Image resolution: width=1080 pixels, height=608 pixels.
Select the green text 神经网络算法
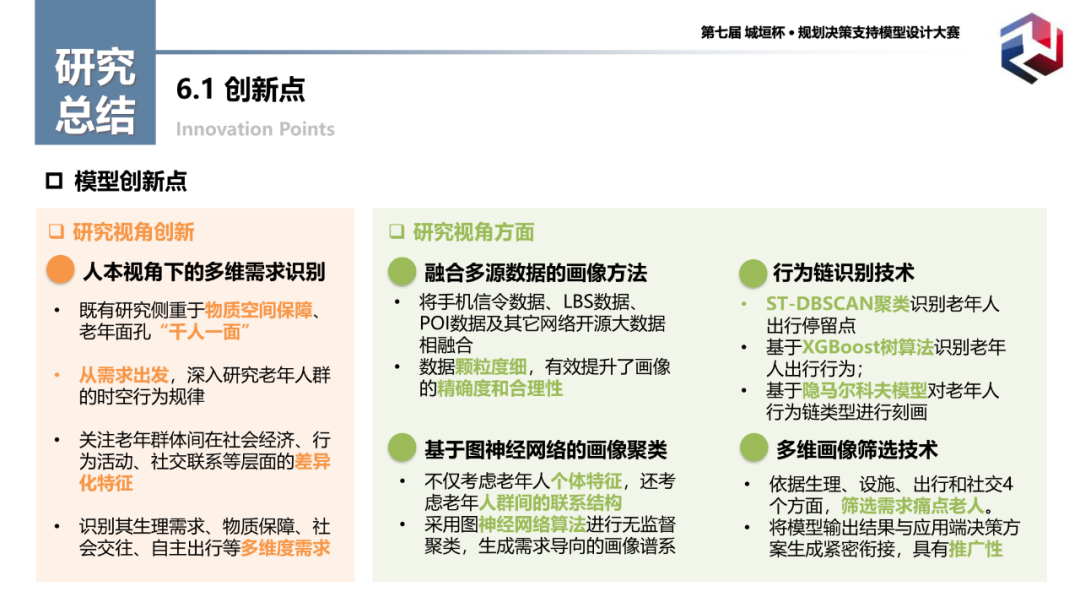point(532,525)
